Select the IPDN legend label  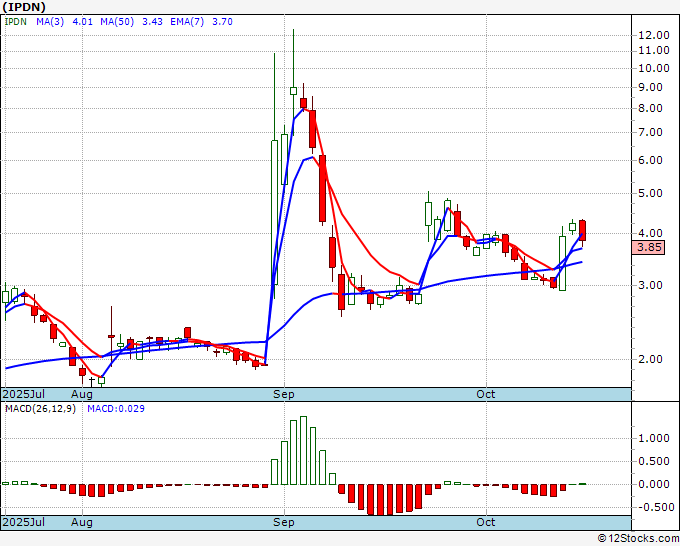[x=16, y=22]
